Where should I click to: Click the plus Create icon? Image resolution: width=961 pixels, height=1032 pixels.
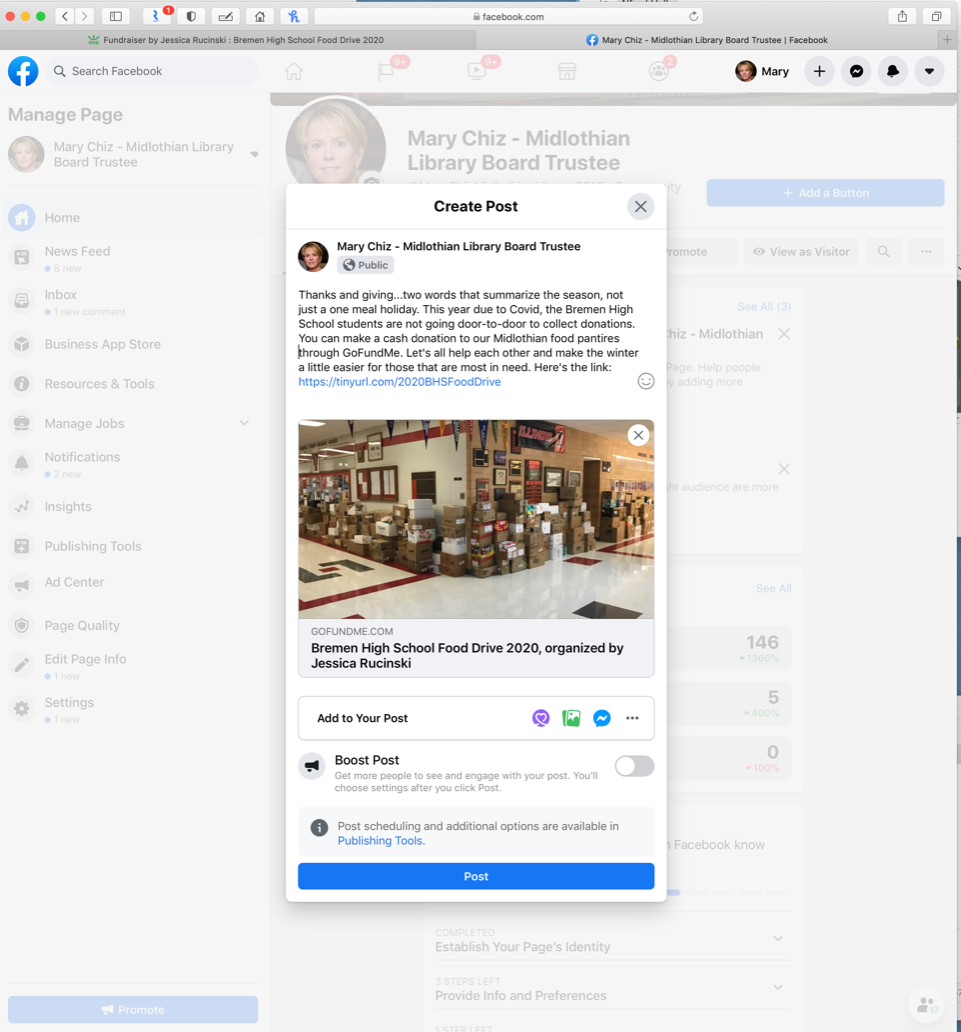(x=819, y=71)
